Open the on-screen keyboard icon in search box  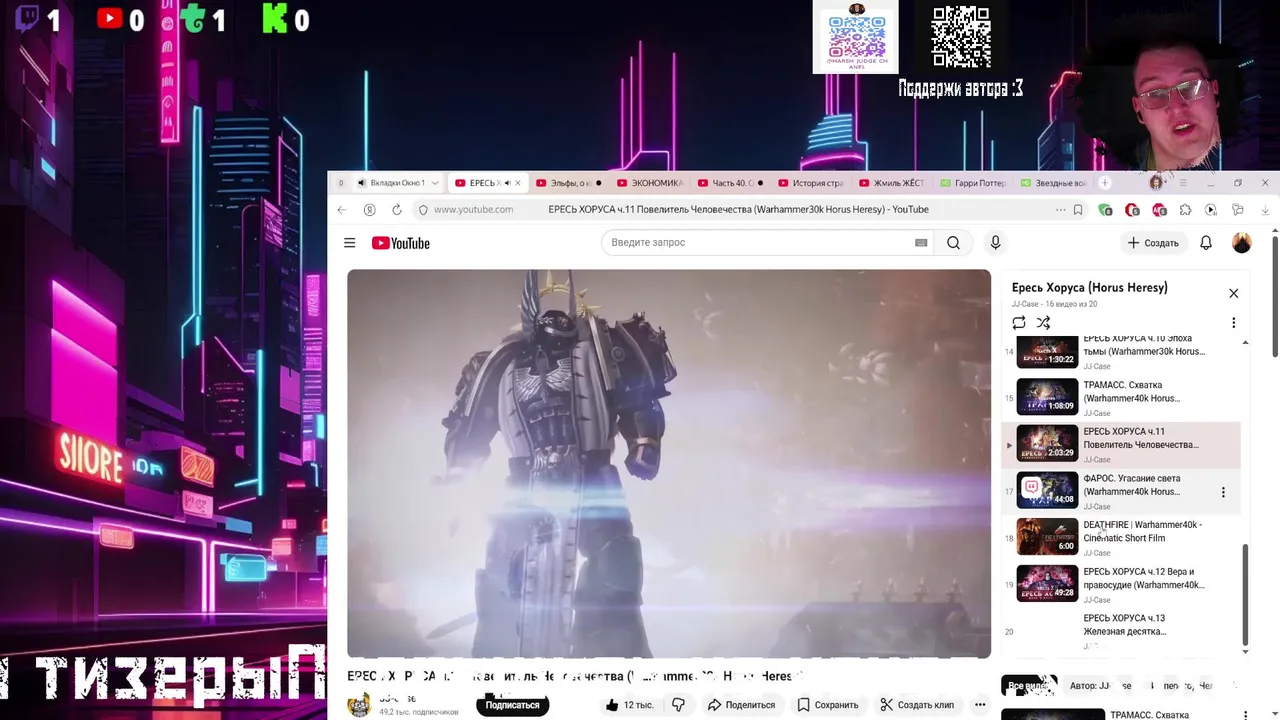coord(921,243)
